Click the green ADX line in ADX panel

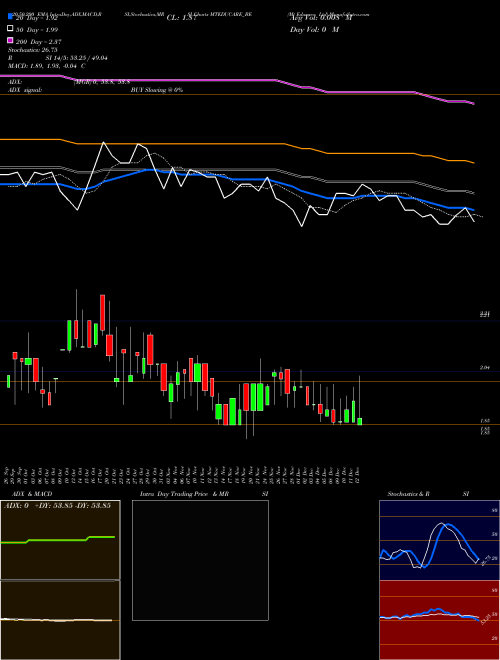point(58,540)
